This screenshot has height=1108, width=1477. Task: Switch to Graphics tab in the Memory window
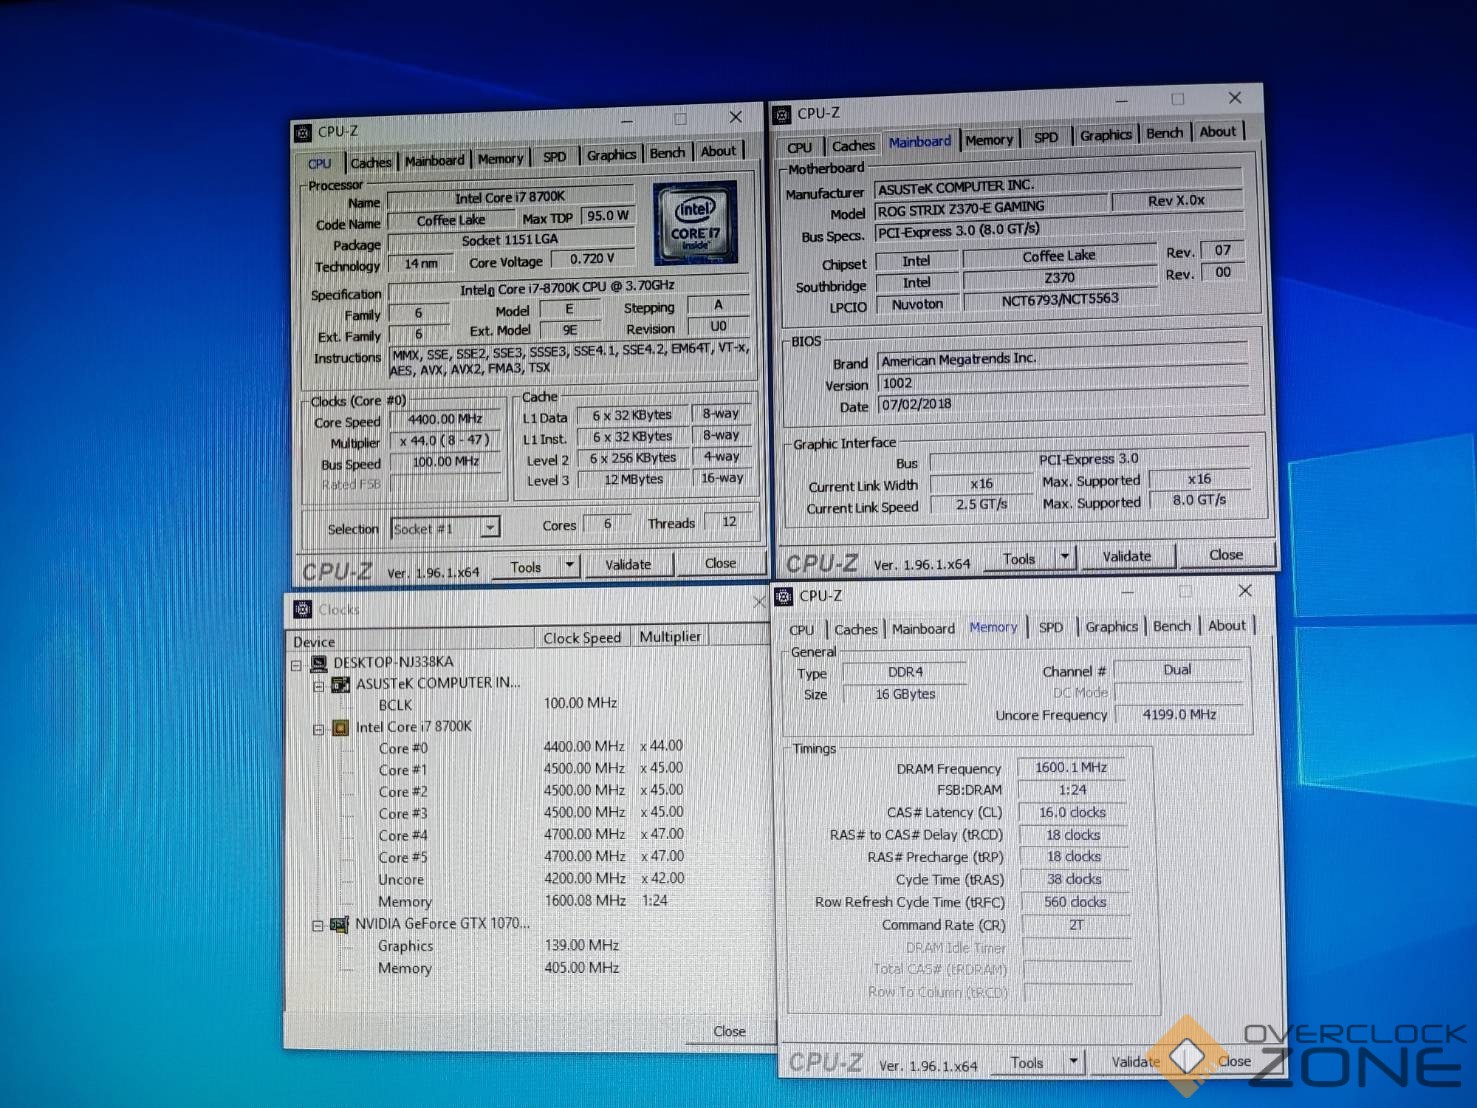coord(1112,626)
